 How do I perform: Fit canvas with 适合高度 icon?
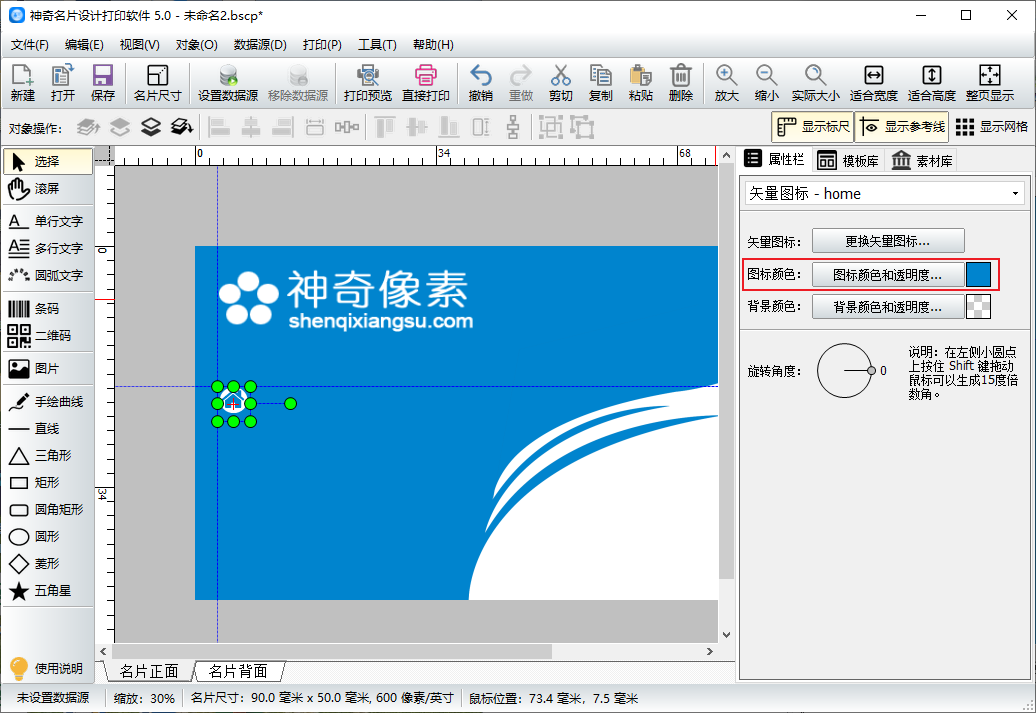point(932,83)
